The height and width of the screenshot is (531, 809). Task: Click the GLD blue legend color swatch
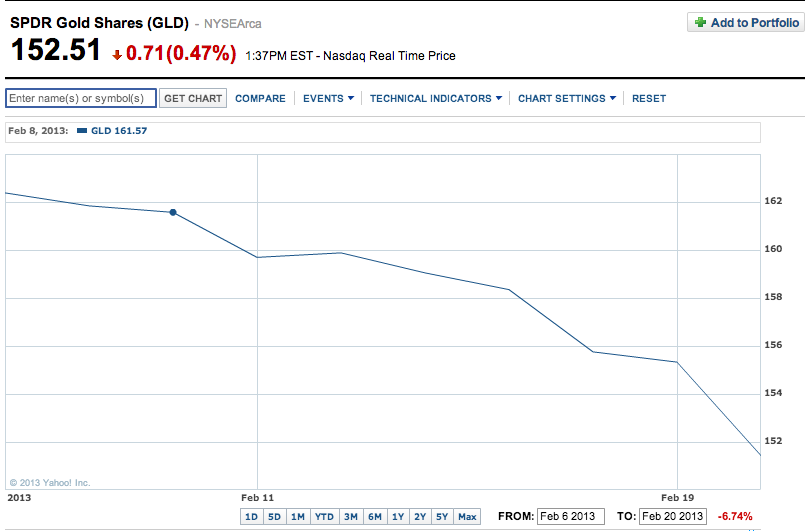(82, 131)
